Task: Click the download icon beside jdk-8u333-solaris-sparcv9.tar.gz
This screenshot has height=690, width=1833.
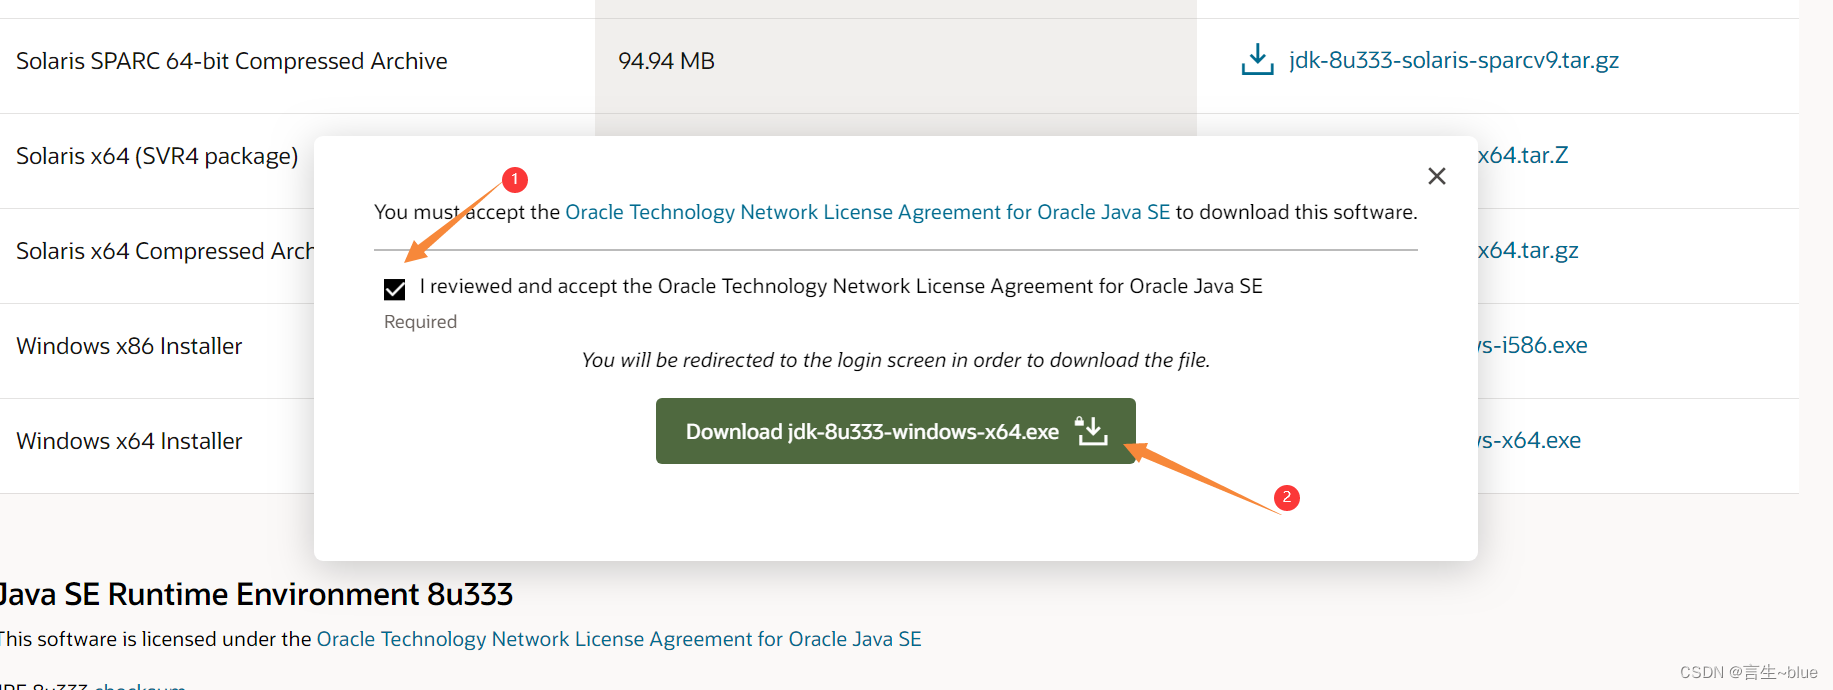Action: (x=1257, y=59)
